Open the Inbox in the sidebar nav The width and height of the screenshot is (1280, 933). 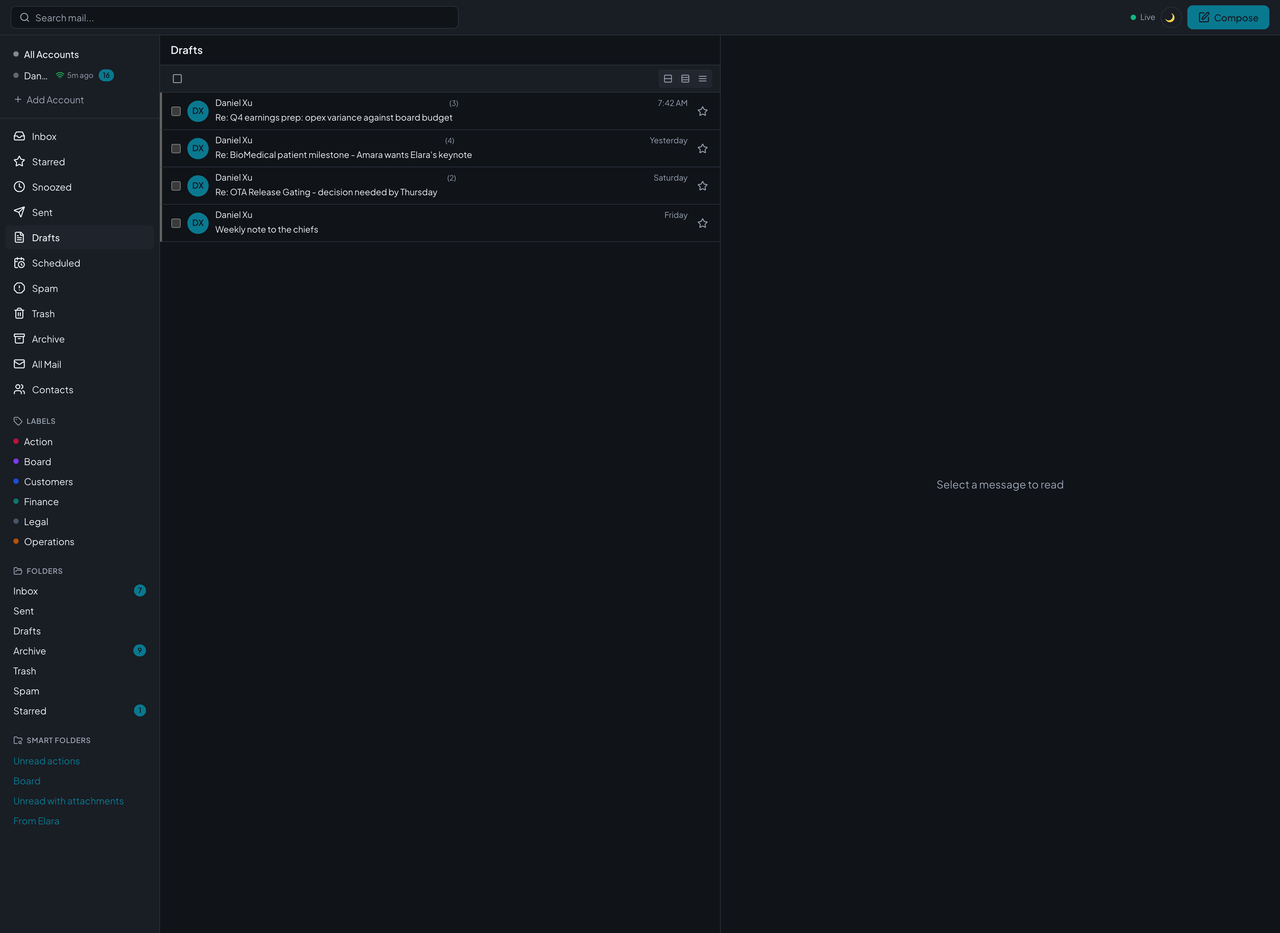80,136
